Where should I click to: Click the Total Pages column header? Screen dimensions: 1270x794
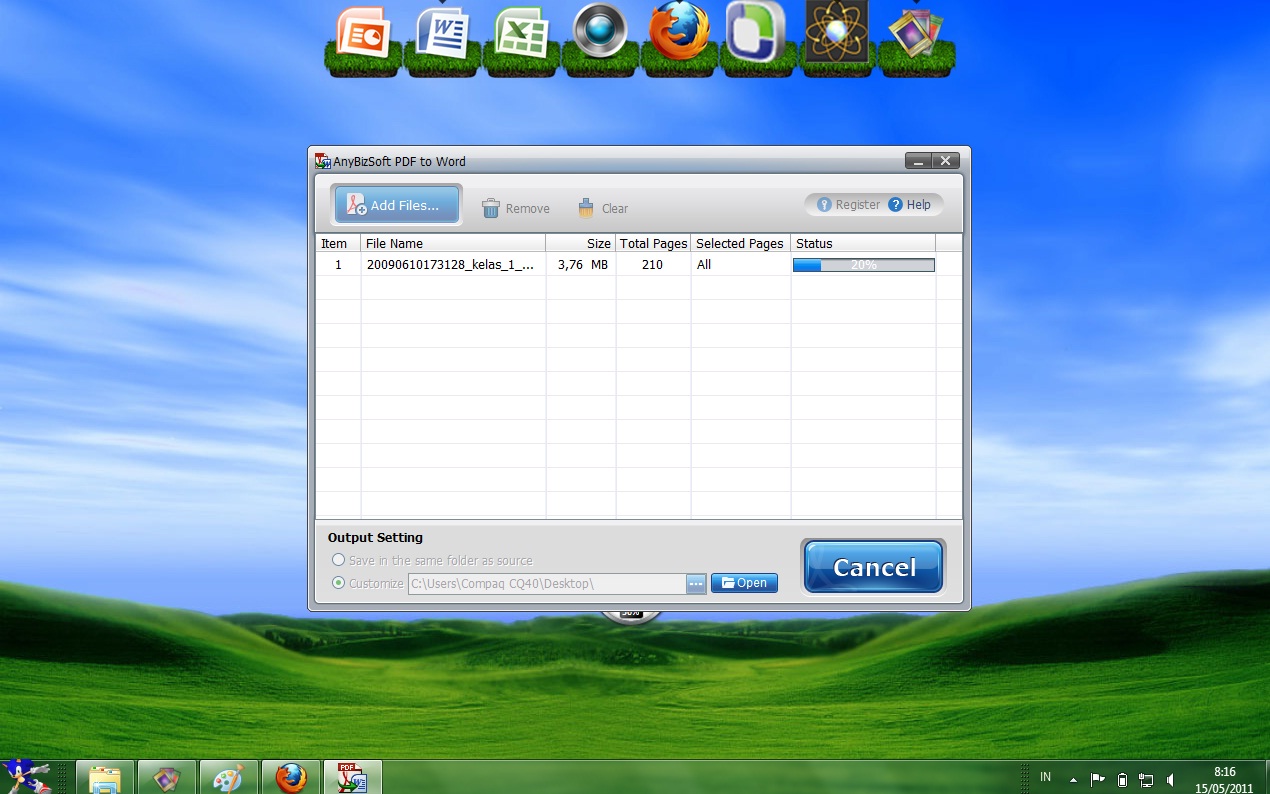(x=653, y=243)
